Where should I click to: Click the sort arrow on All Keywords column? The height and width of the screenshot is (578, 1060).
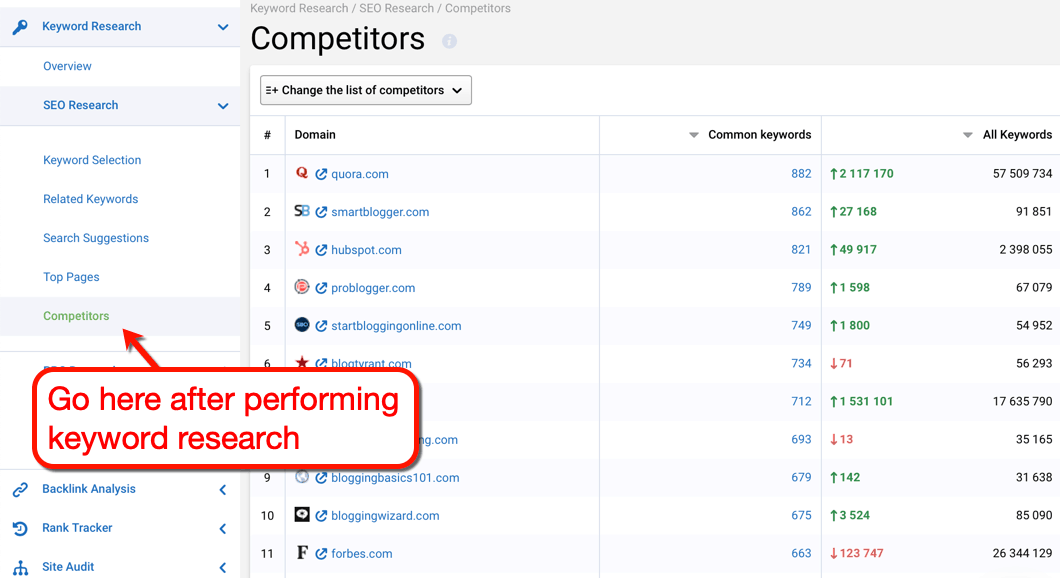point(966,134)
